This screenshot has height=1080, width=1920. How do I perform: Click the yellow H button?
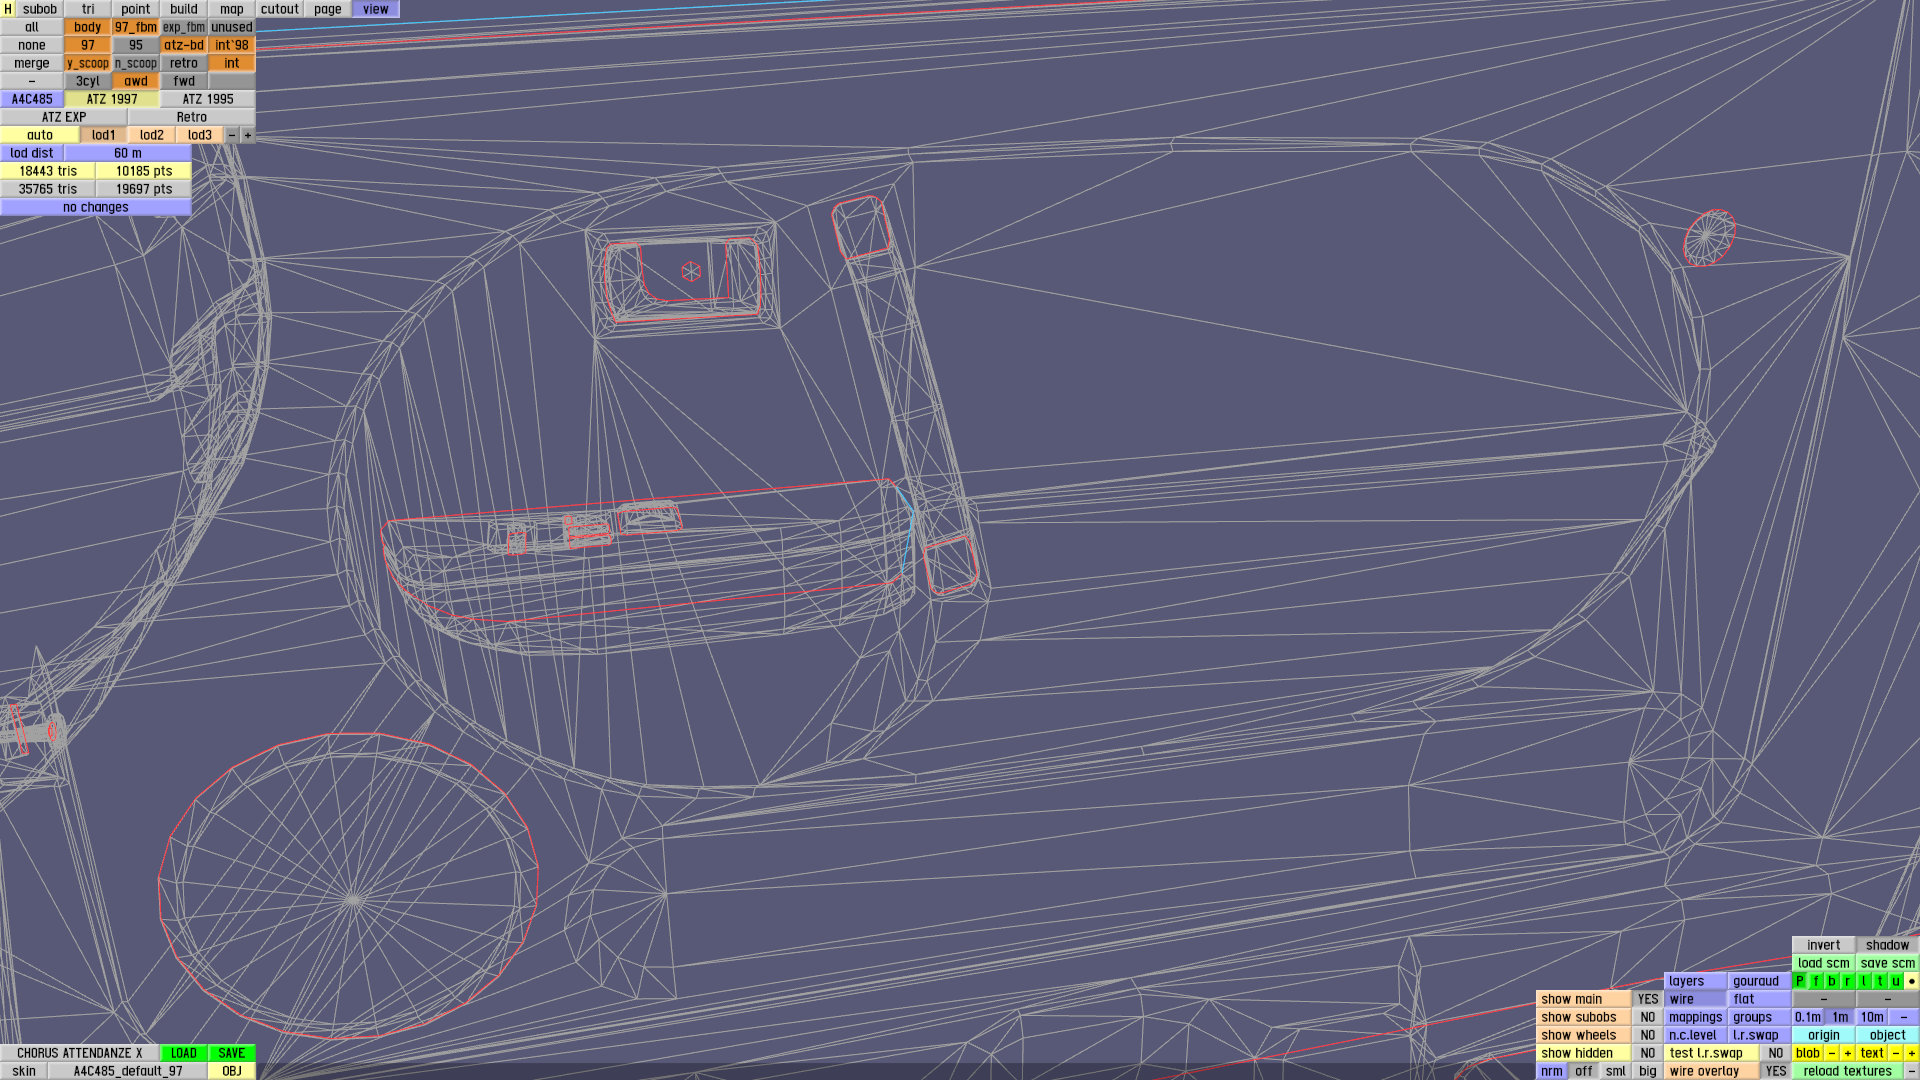pyautogui.click(x=8, y=9)
